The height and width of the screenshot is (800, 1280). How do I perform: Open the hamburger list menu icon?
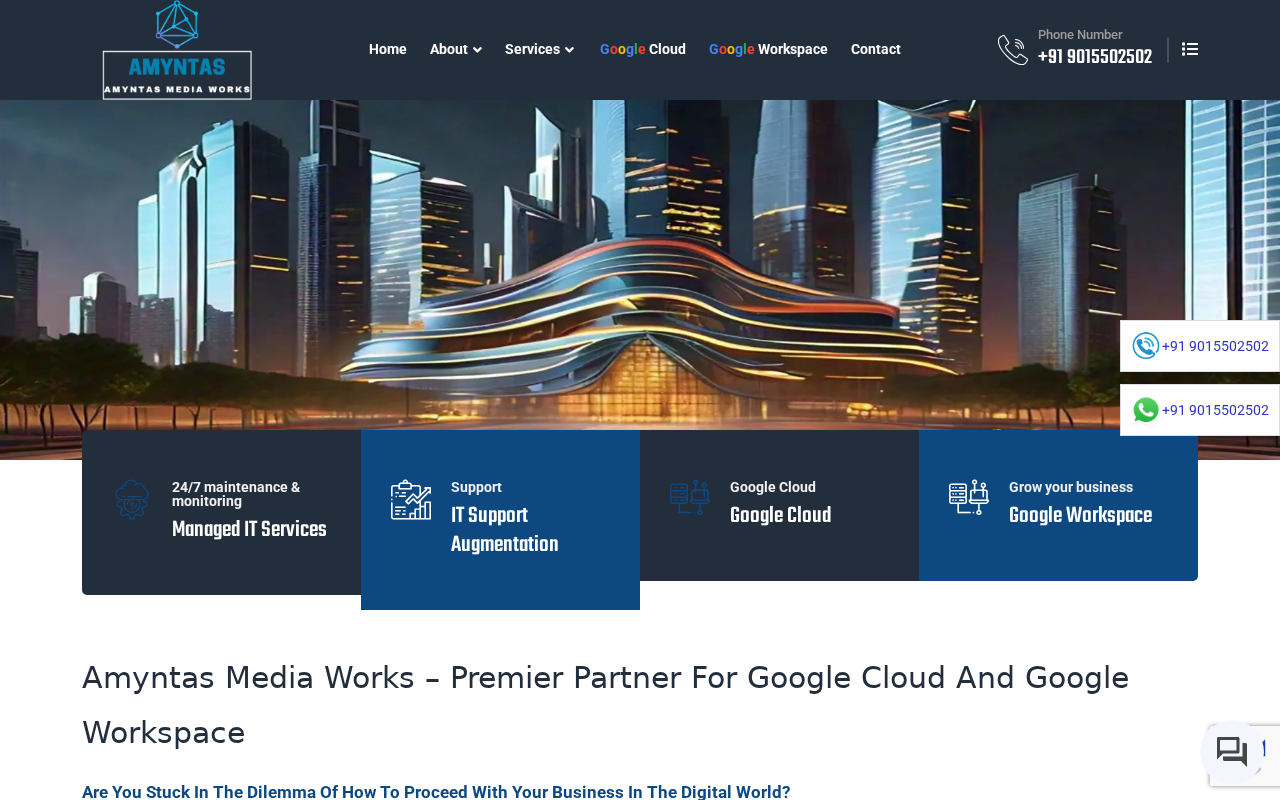[1190, 49]
